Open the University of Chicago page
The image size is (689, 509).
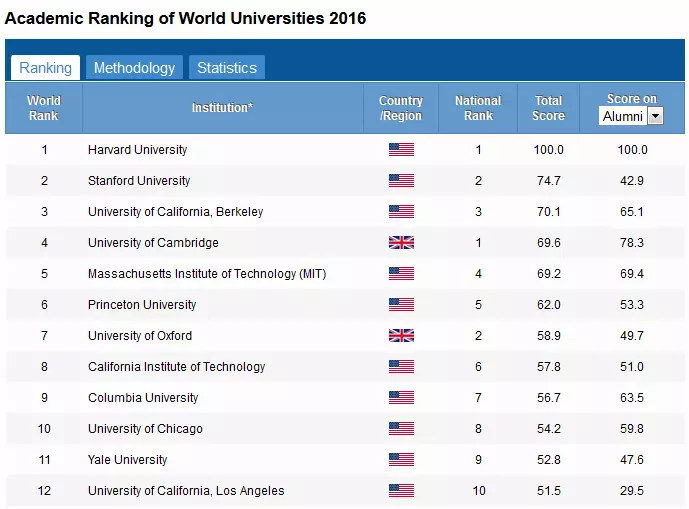pos(145,429)
